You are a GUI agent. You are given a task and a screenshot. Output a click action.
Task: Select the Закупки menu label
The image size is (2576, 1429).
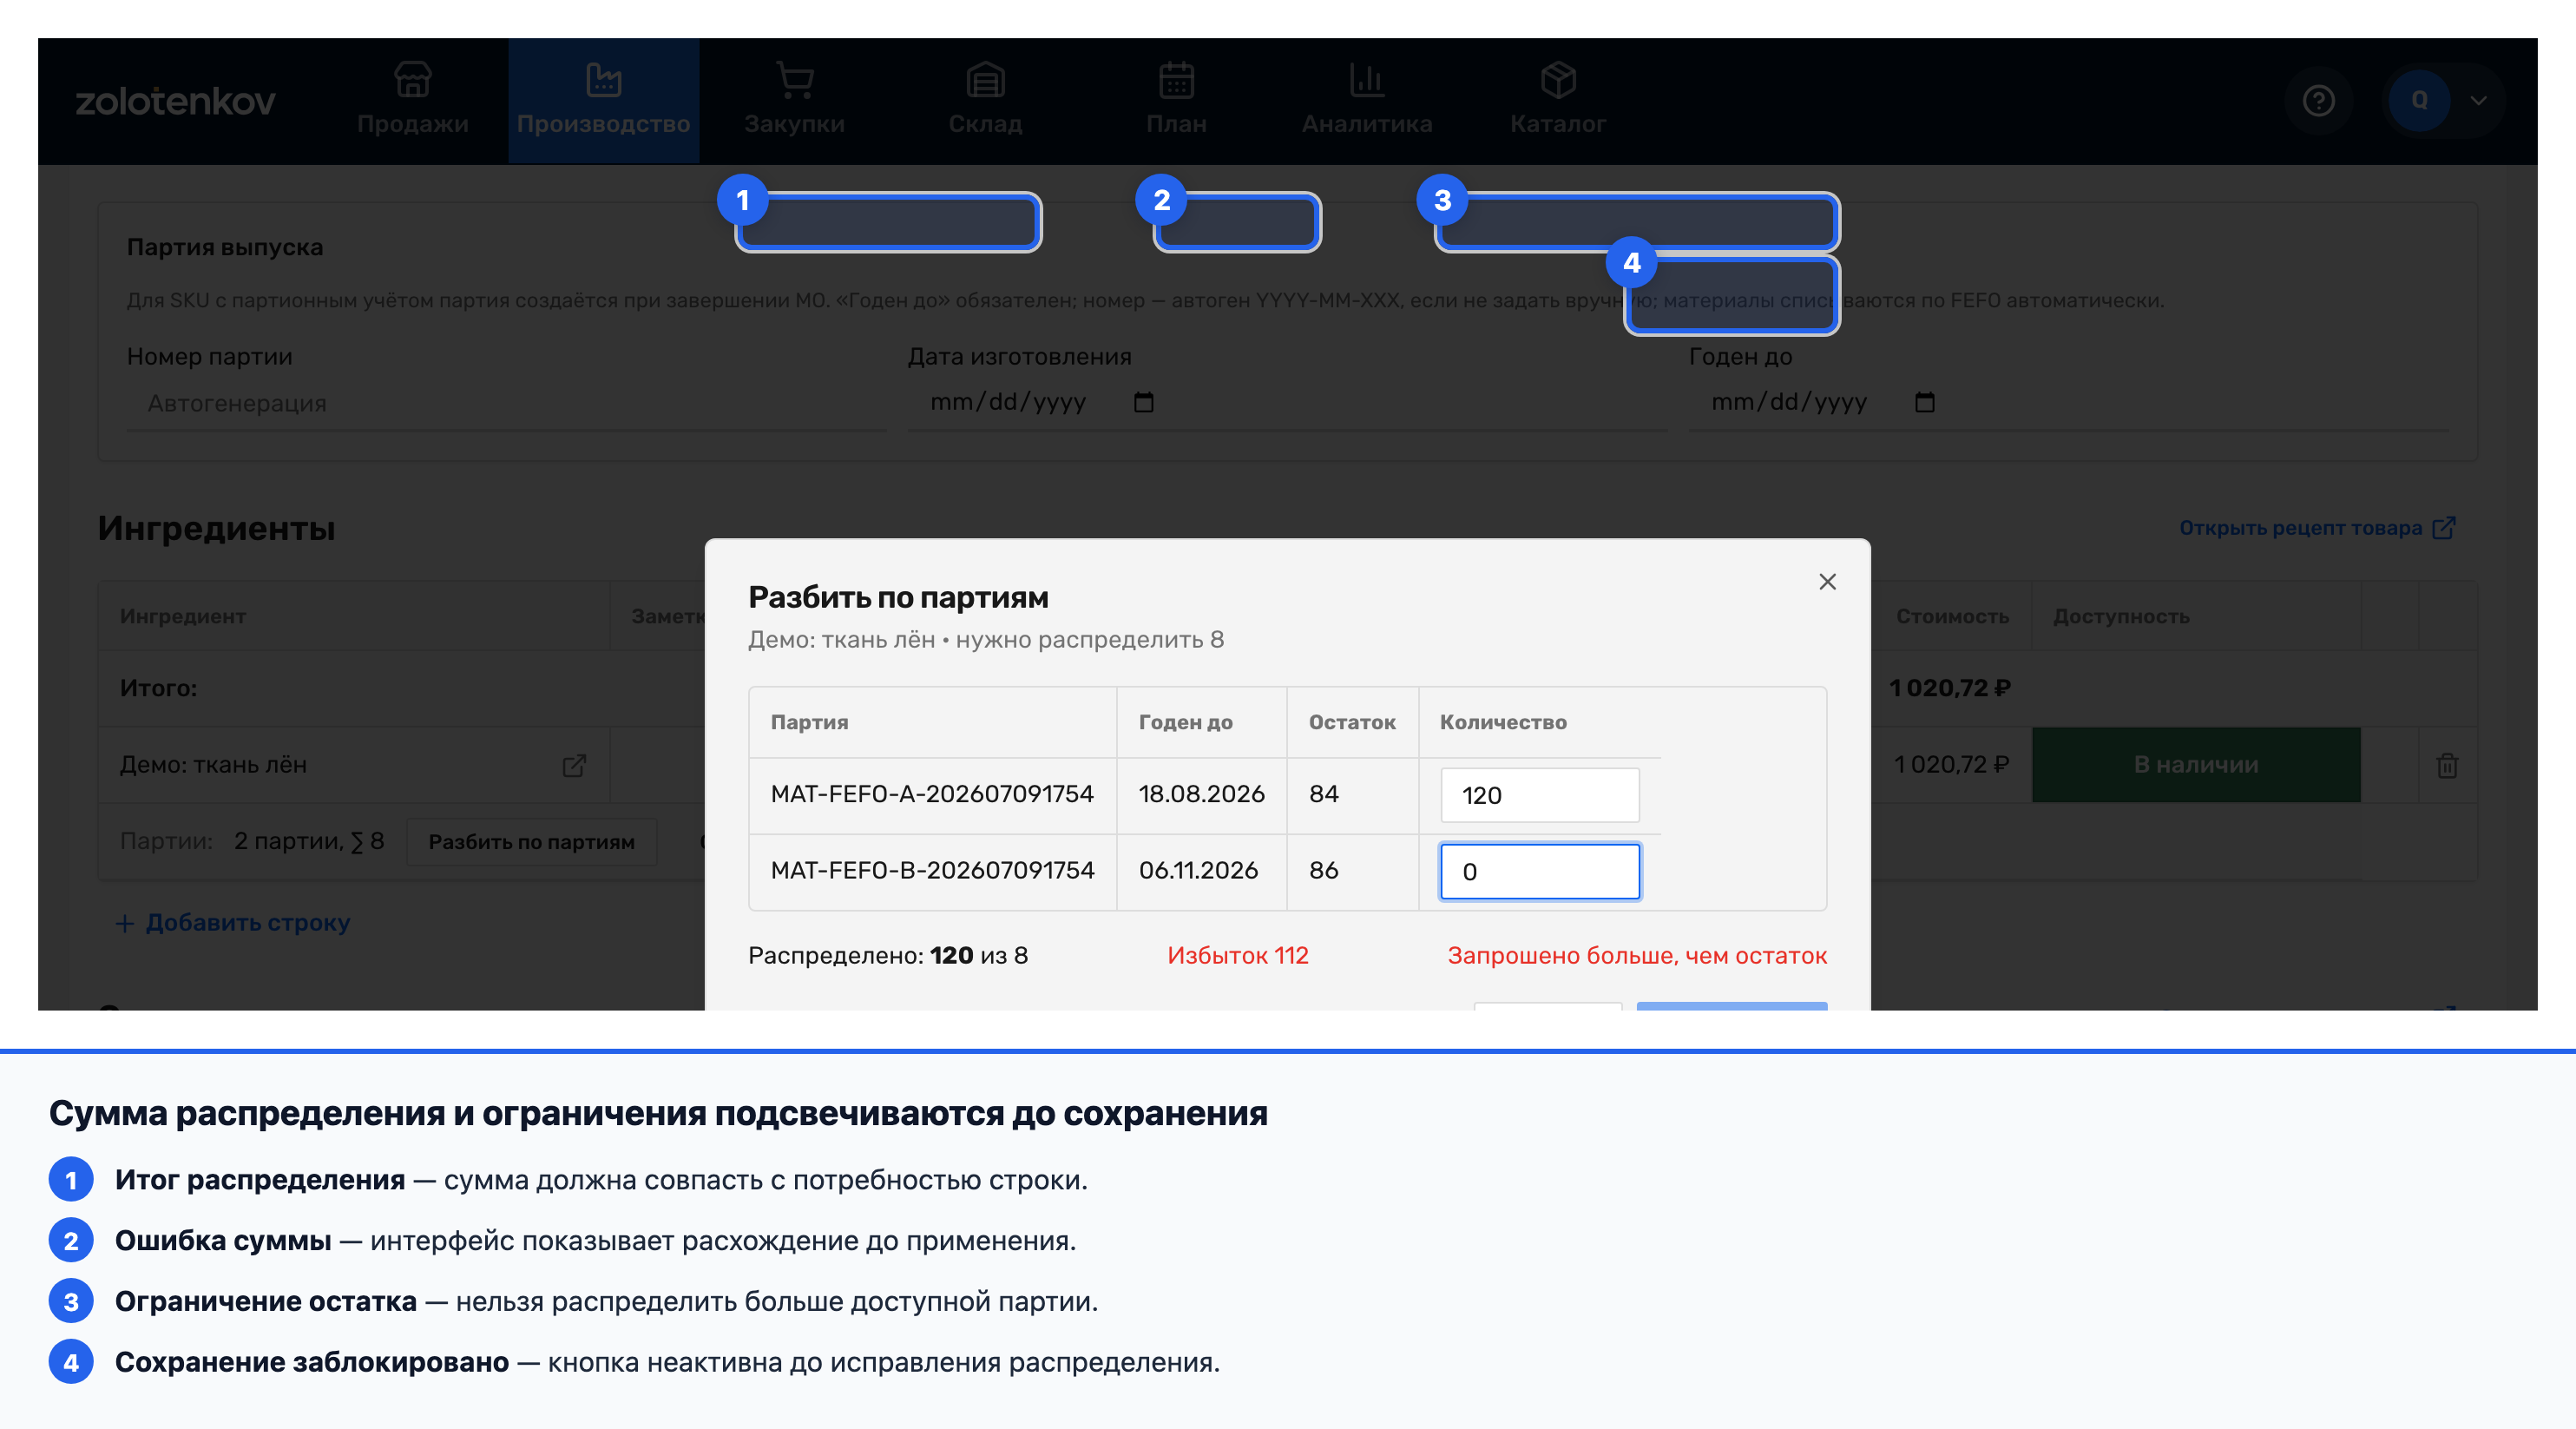coord(794,124)
